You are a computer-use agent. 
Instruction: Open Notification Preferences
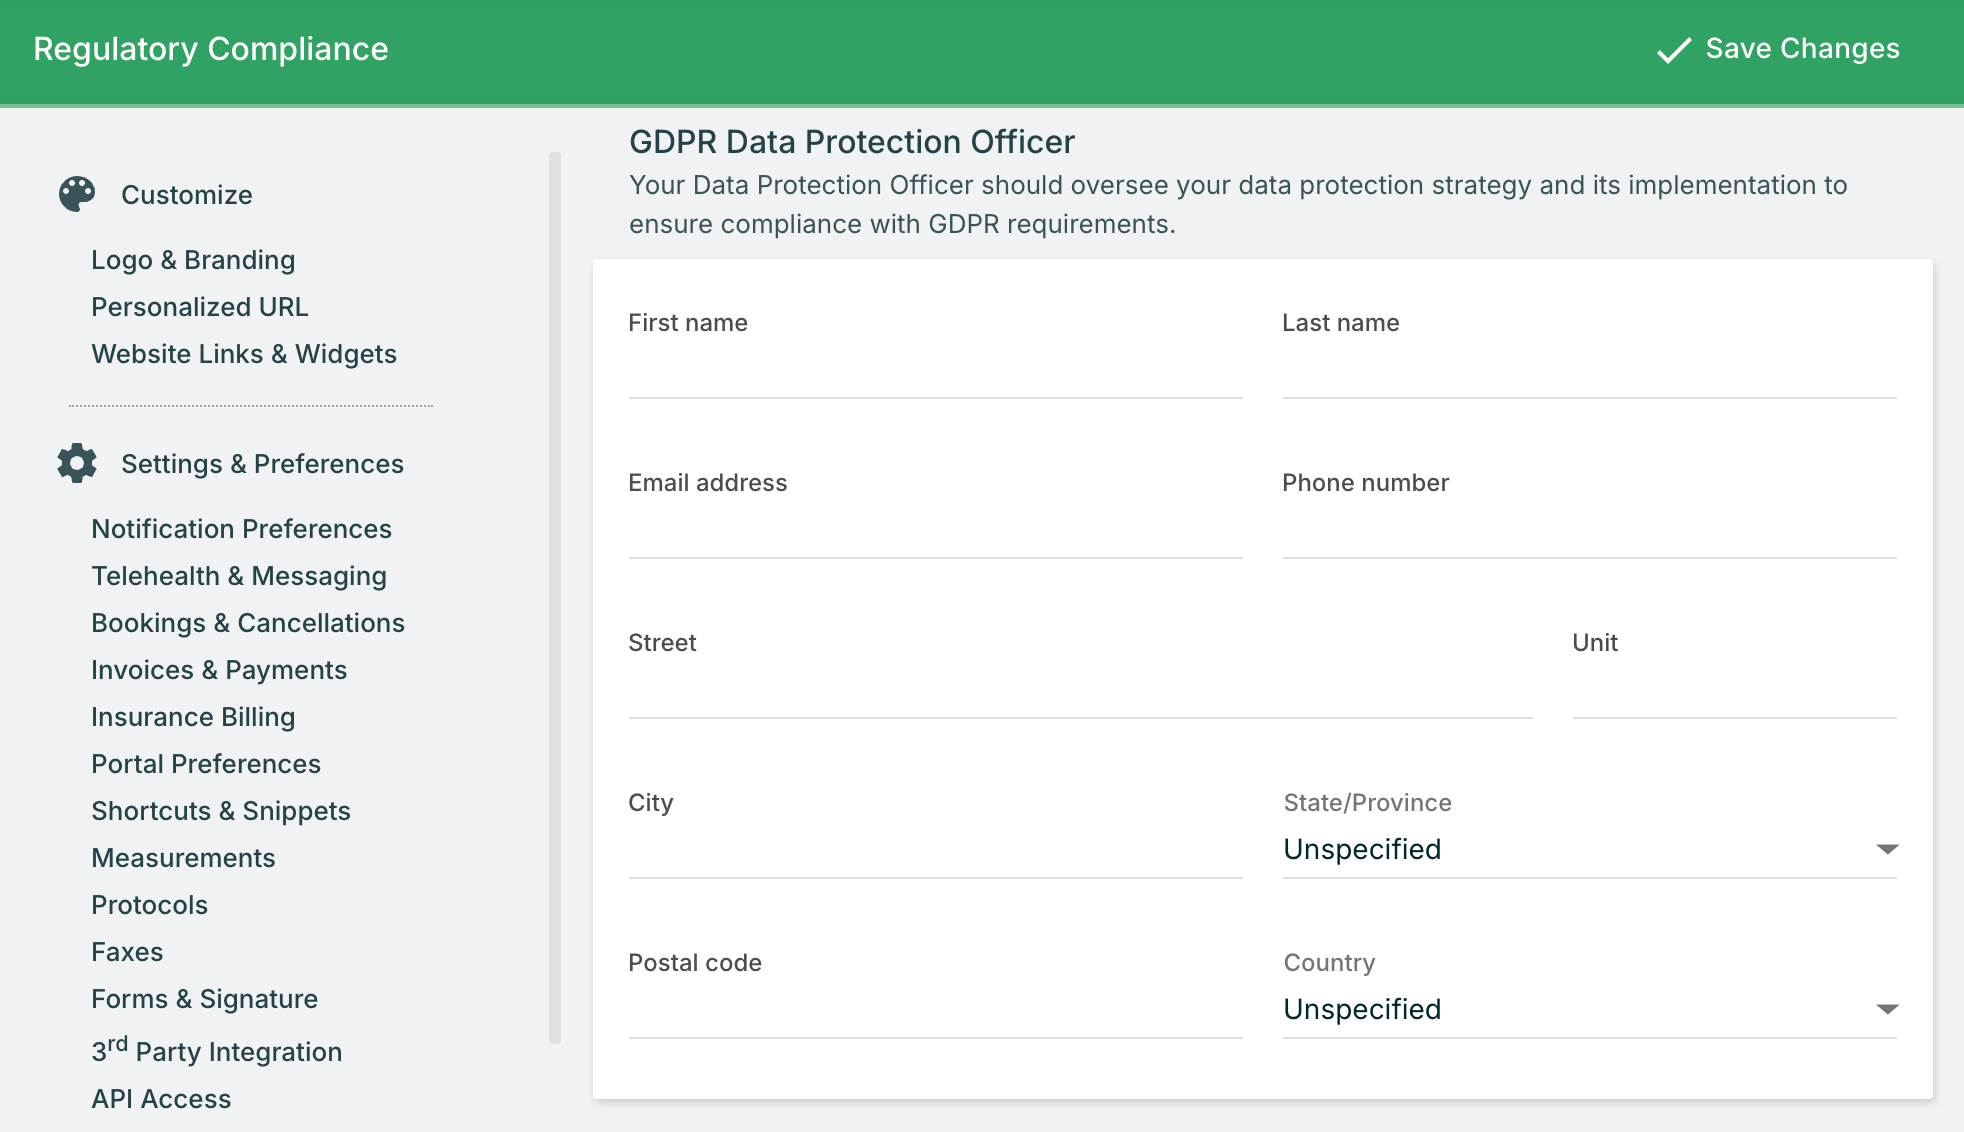coord(241,529)
